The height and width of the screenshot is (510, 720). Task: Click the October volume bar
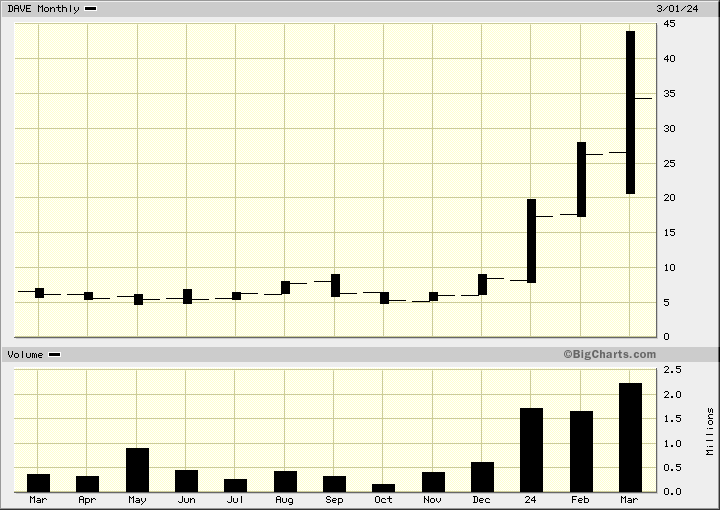[x=383, y=488]
